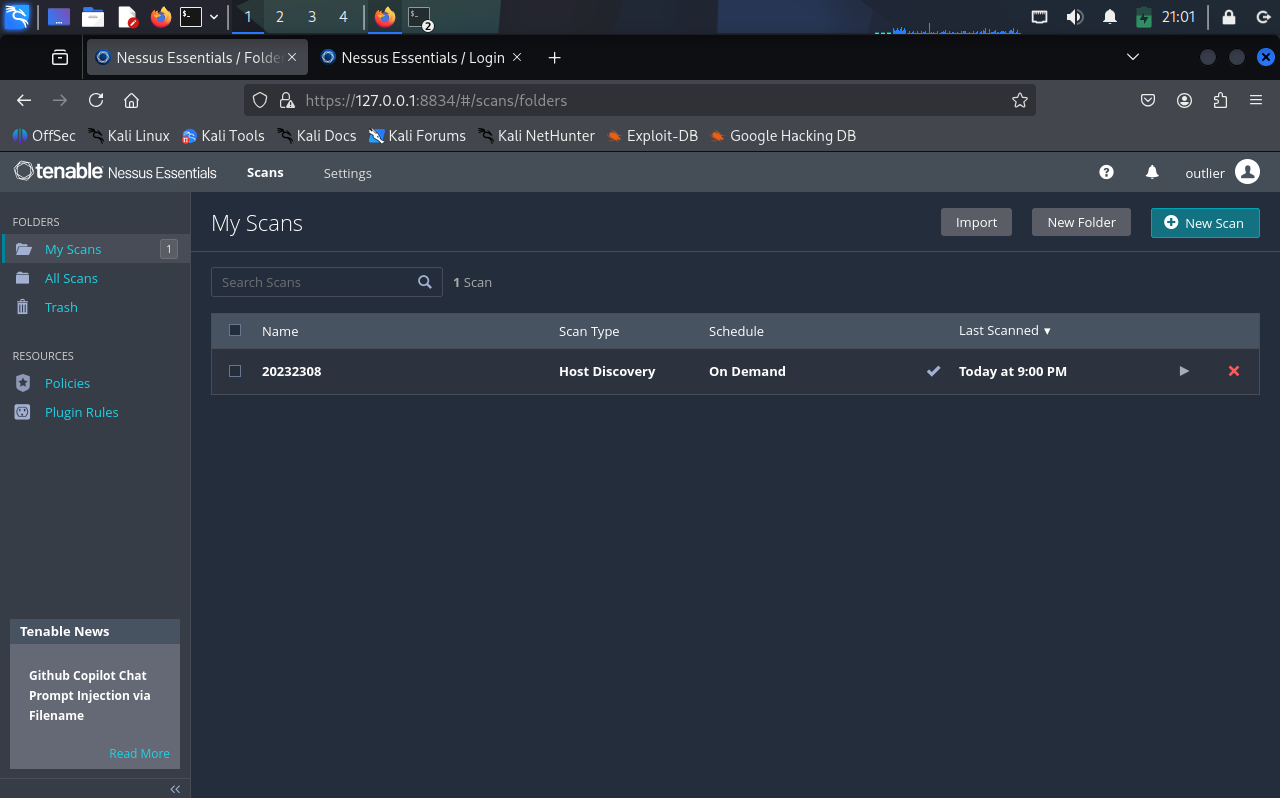Click the search magnifier icon in Search Scans

click(x=425, y=282)
